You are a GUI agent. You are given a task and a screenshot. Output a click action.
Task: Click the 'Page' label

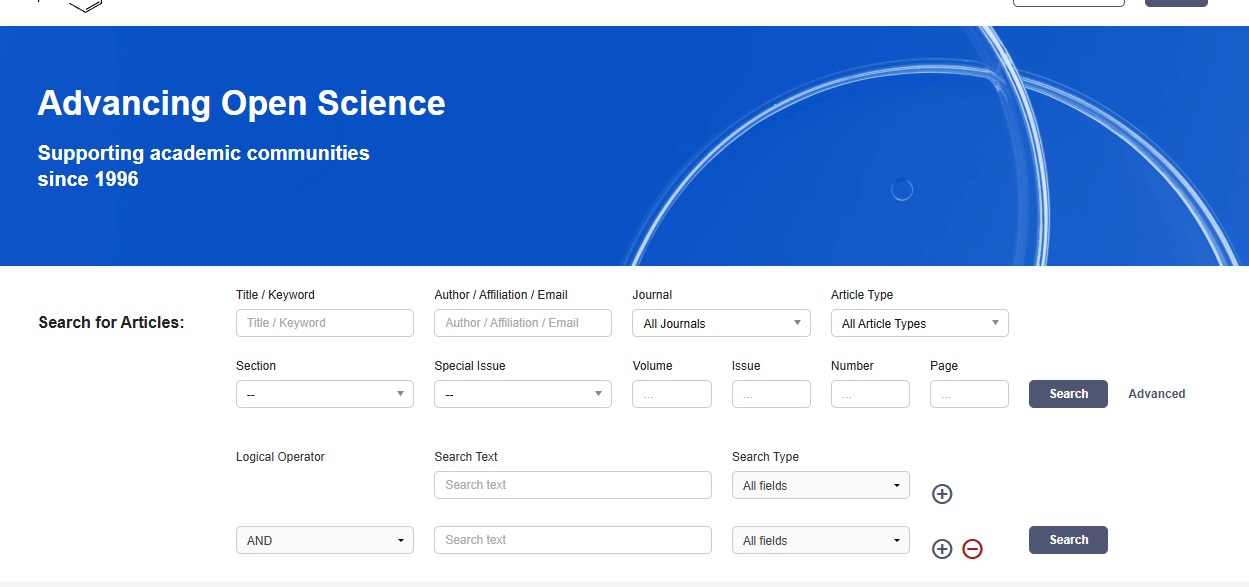coord(944,366)
